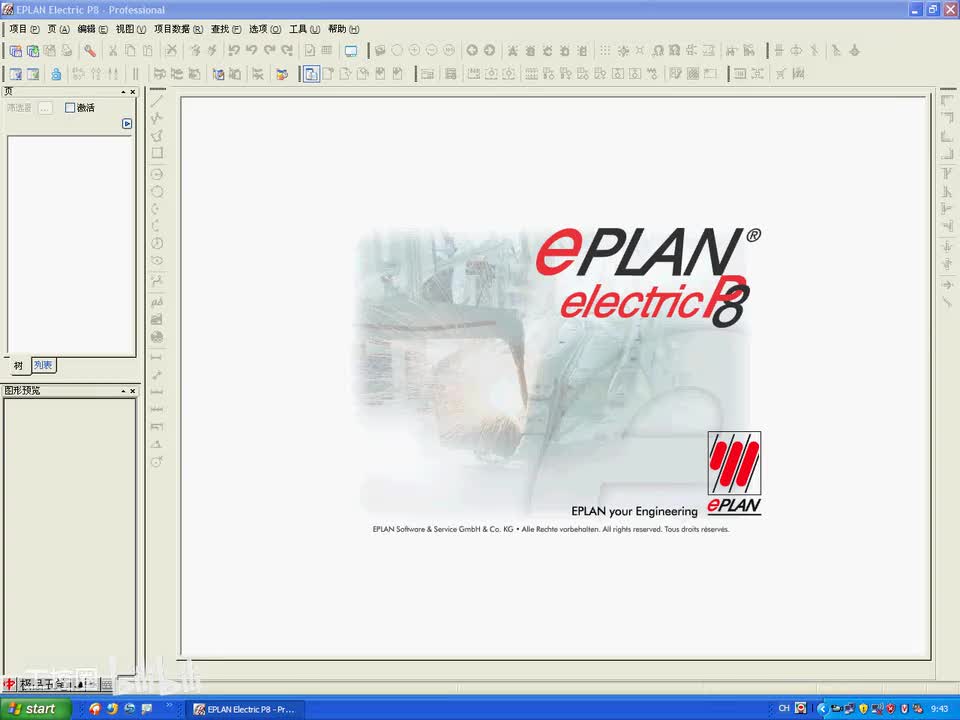
Task: Click the zoom out minus circle icon
Action: point(432,51)
